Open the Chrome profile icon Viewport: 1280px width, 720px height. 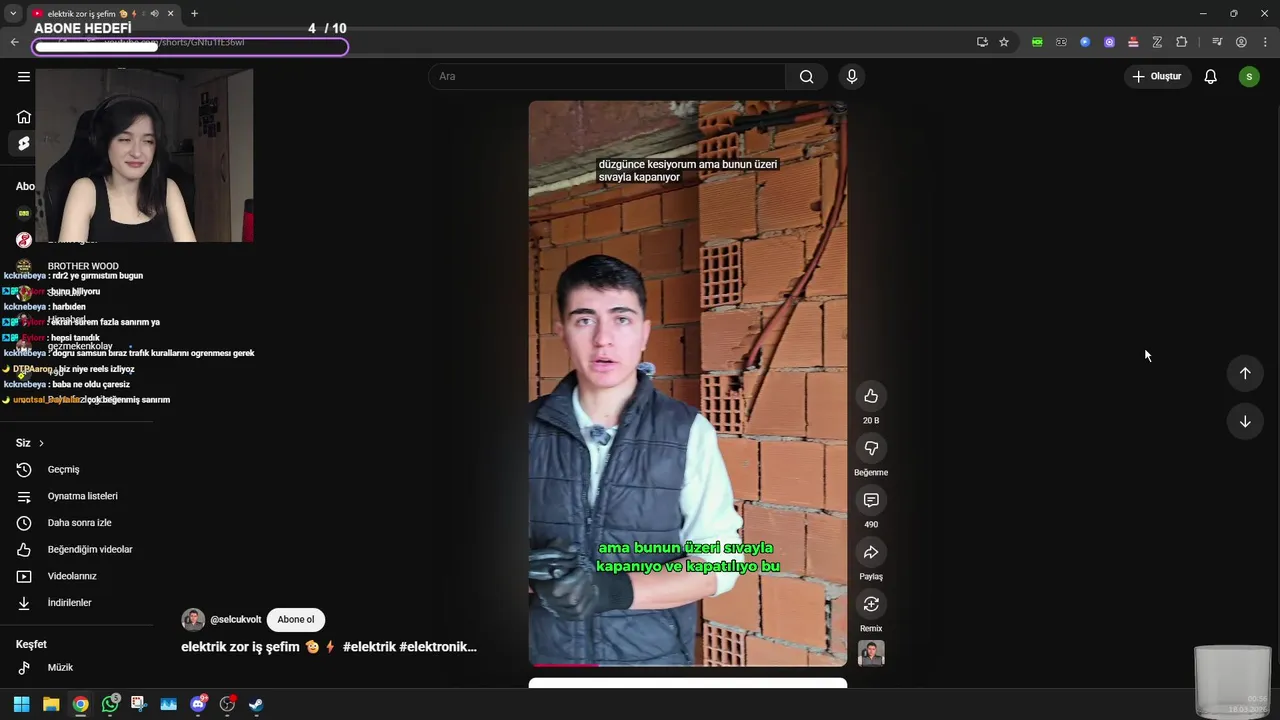pyautogui.click(x=1241, y=42)
